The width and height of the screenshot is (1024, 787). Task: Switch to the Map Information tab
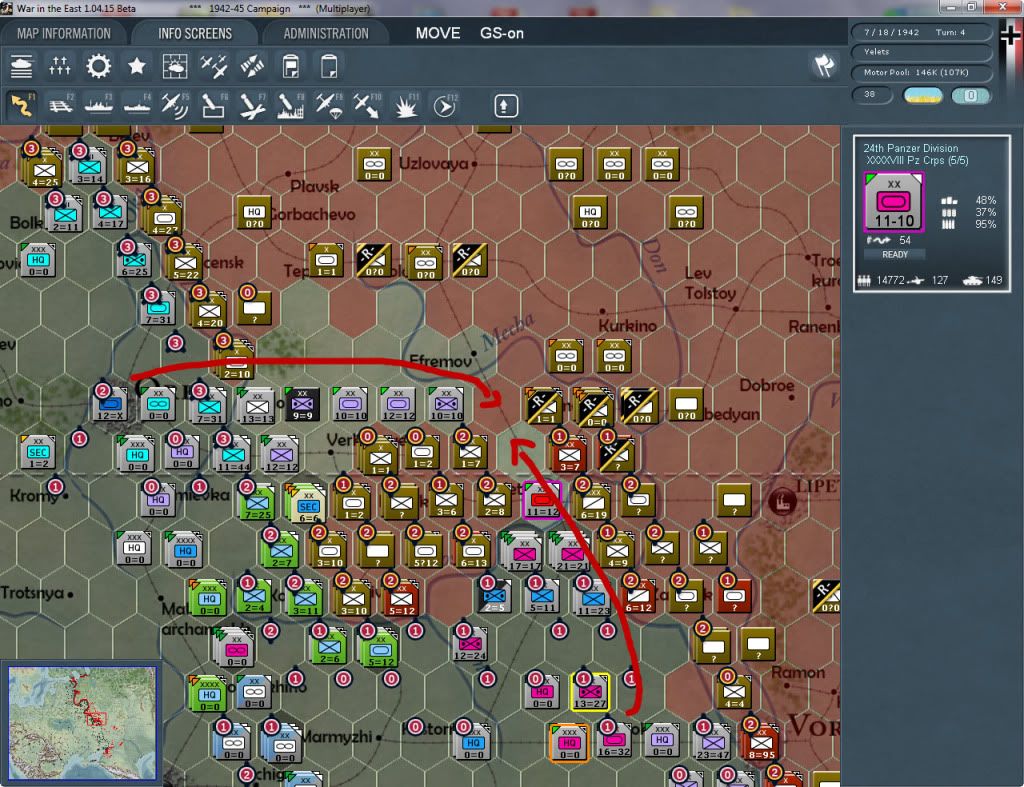click(x=63, y=34)
